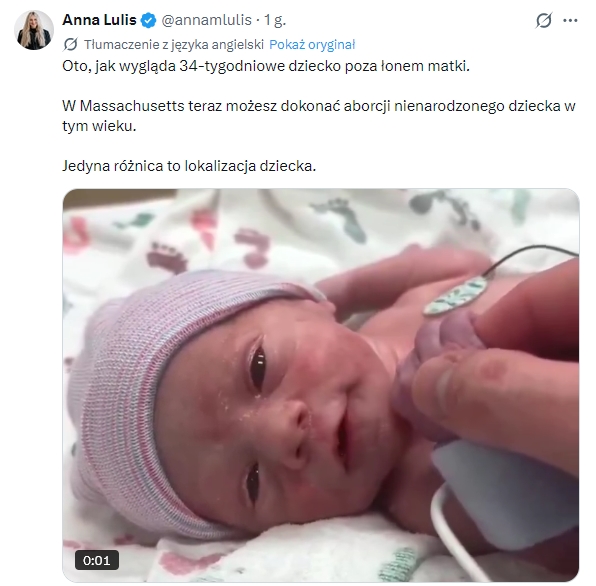Image resolution: width=596 pixels, height=586 pixels.
Task: Open the three-dot more options menu
Action: click(570, 21)
